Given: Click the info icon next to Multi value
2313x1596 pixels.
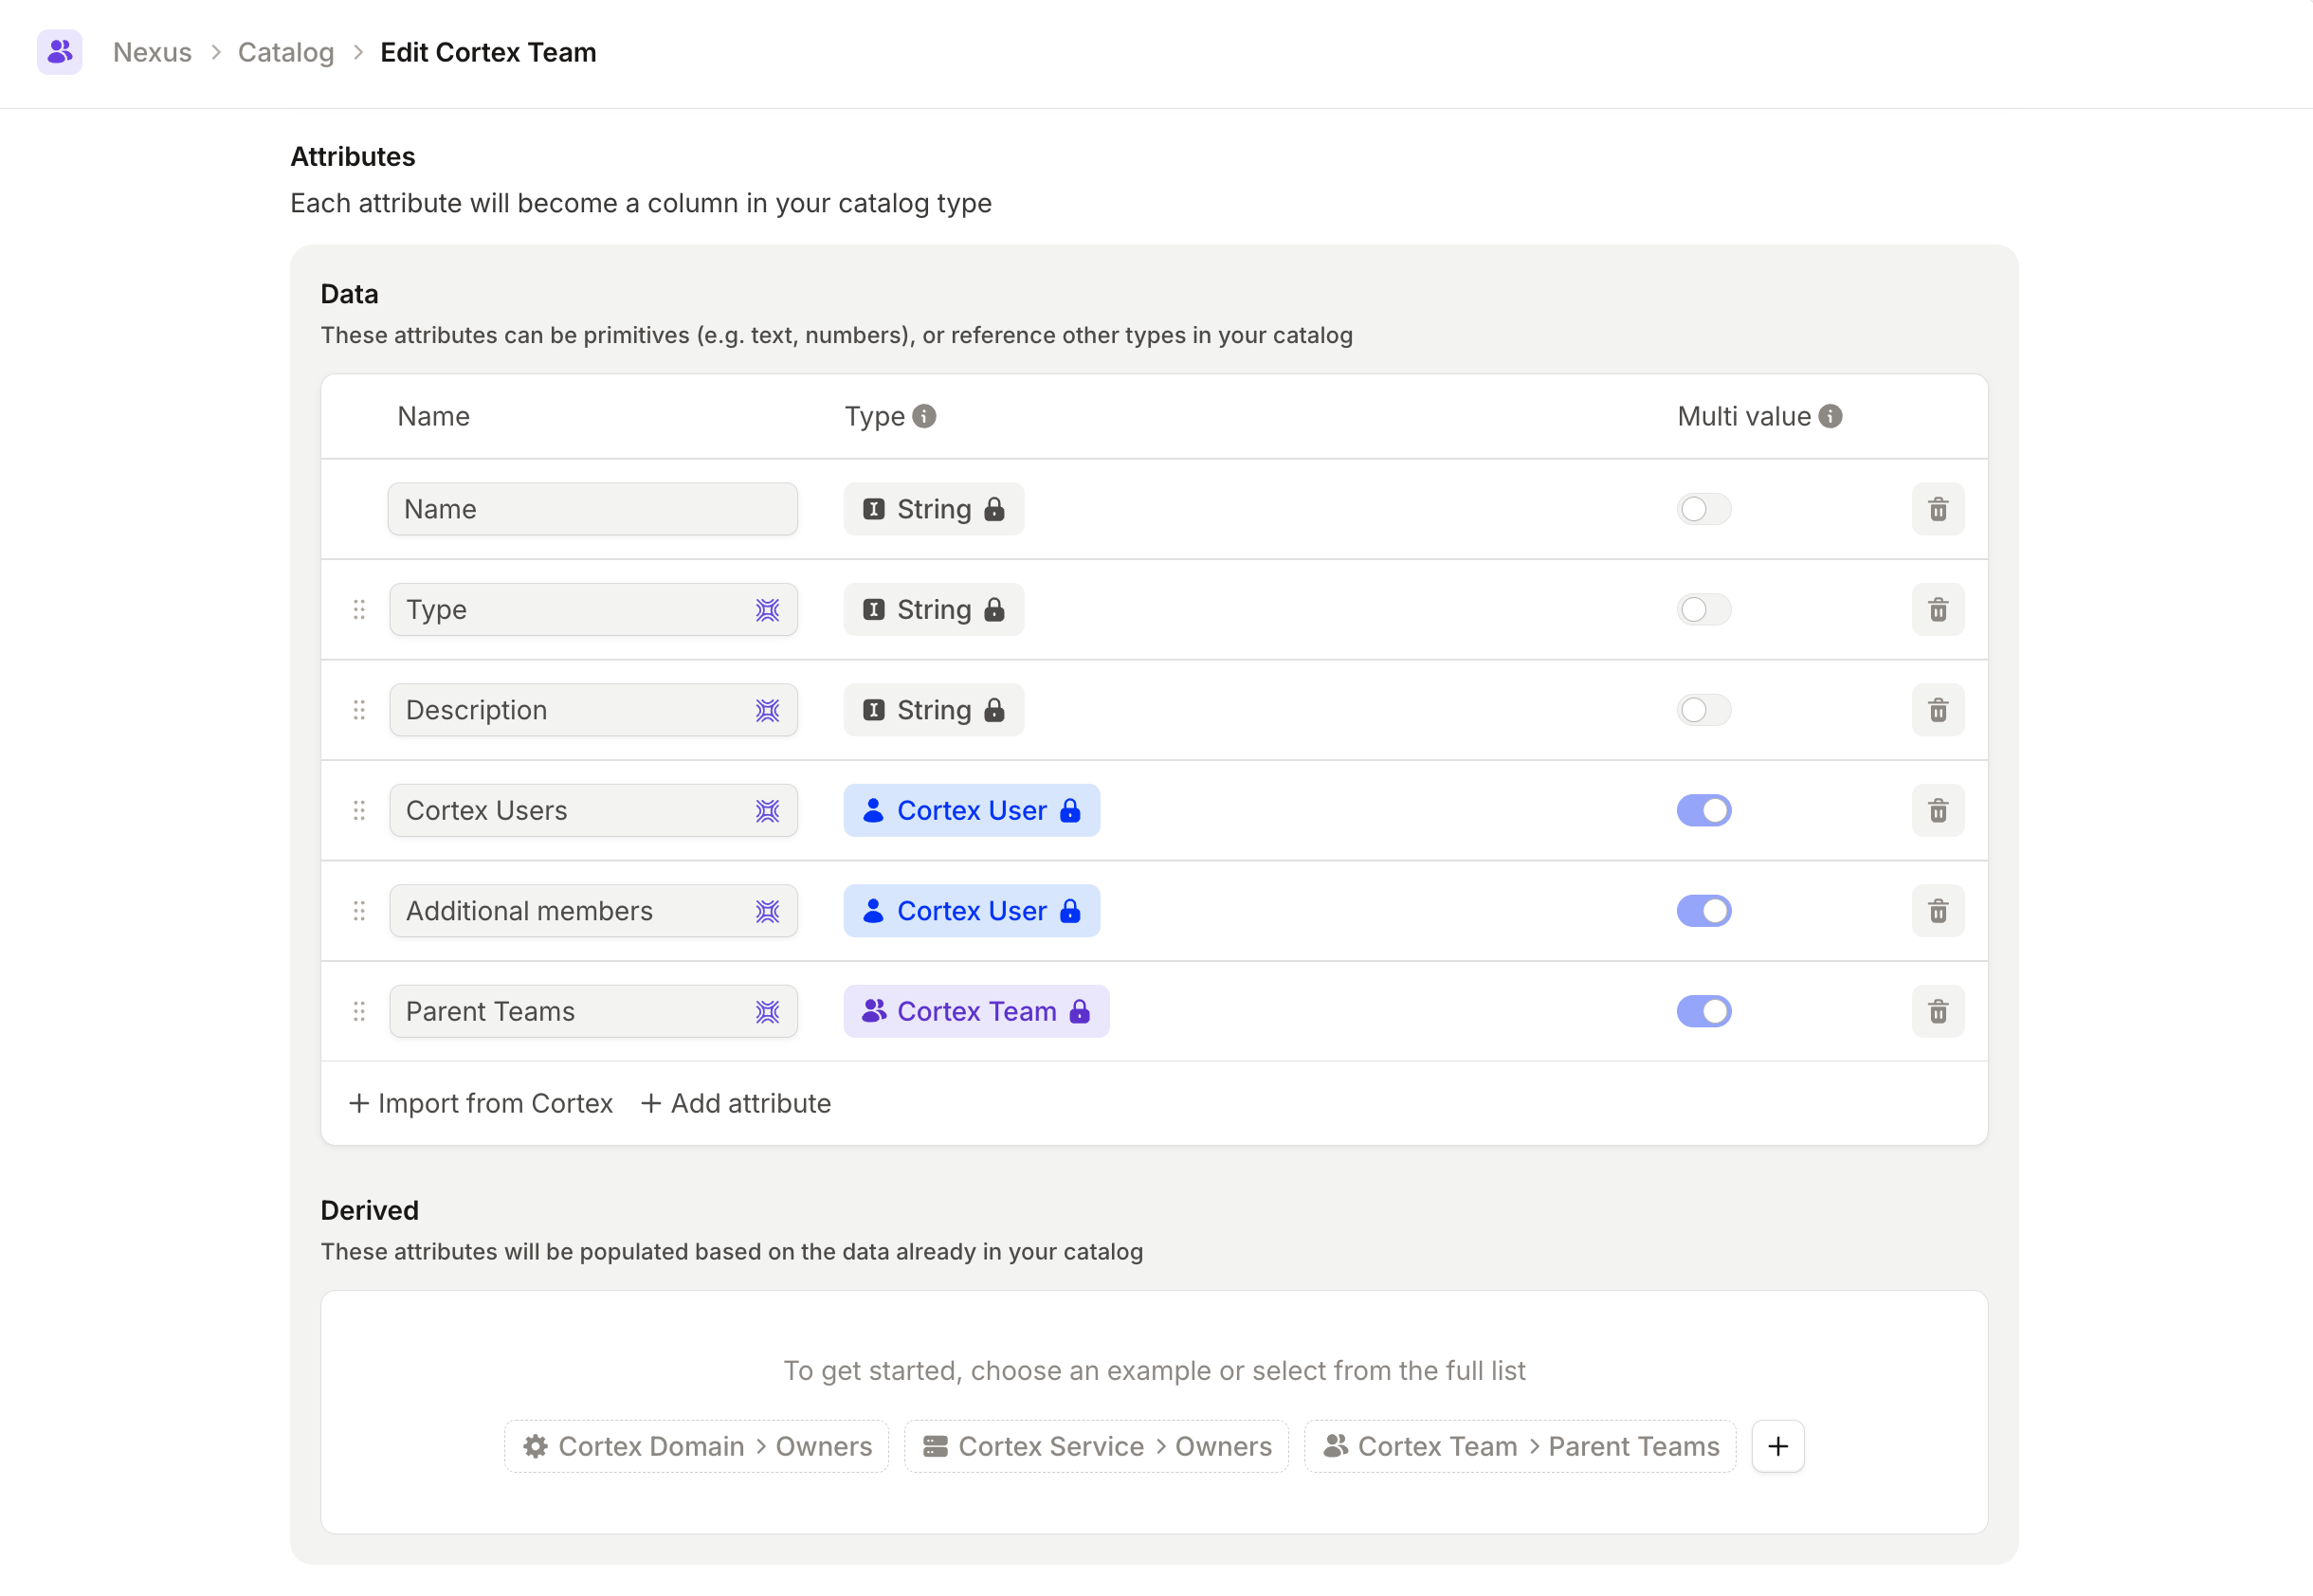Looking at the screenshot, I should (x=1830, y=416).
